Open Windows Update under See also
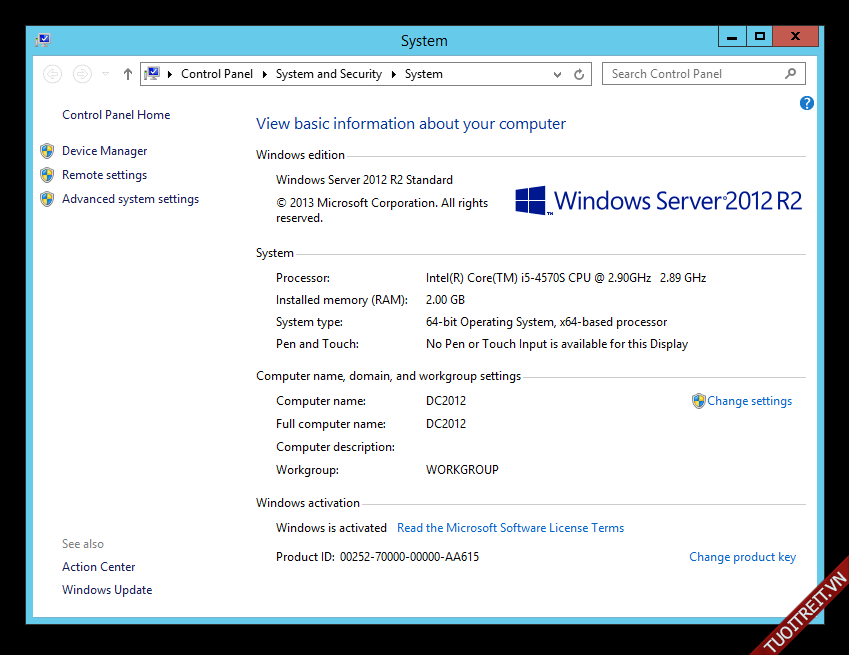Screen dimensions: 849x655 point(107,590)
